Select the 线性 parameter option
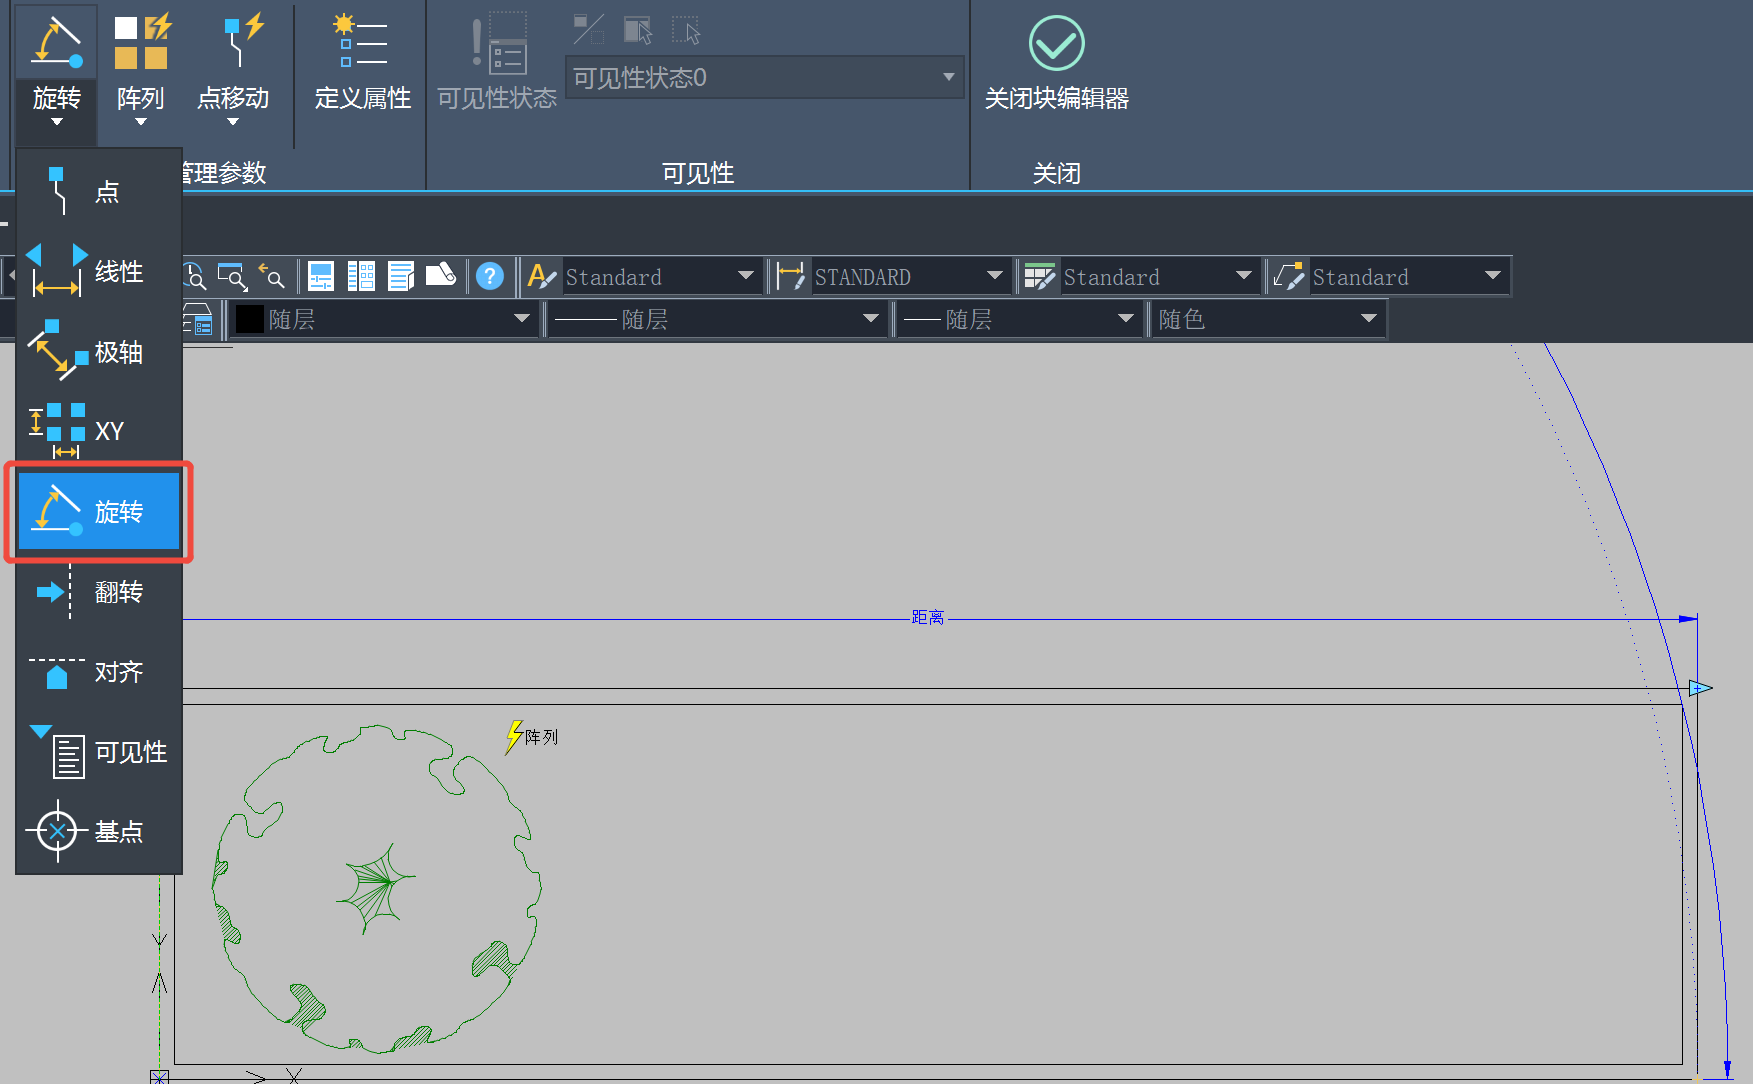 (98, 272)
